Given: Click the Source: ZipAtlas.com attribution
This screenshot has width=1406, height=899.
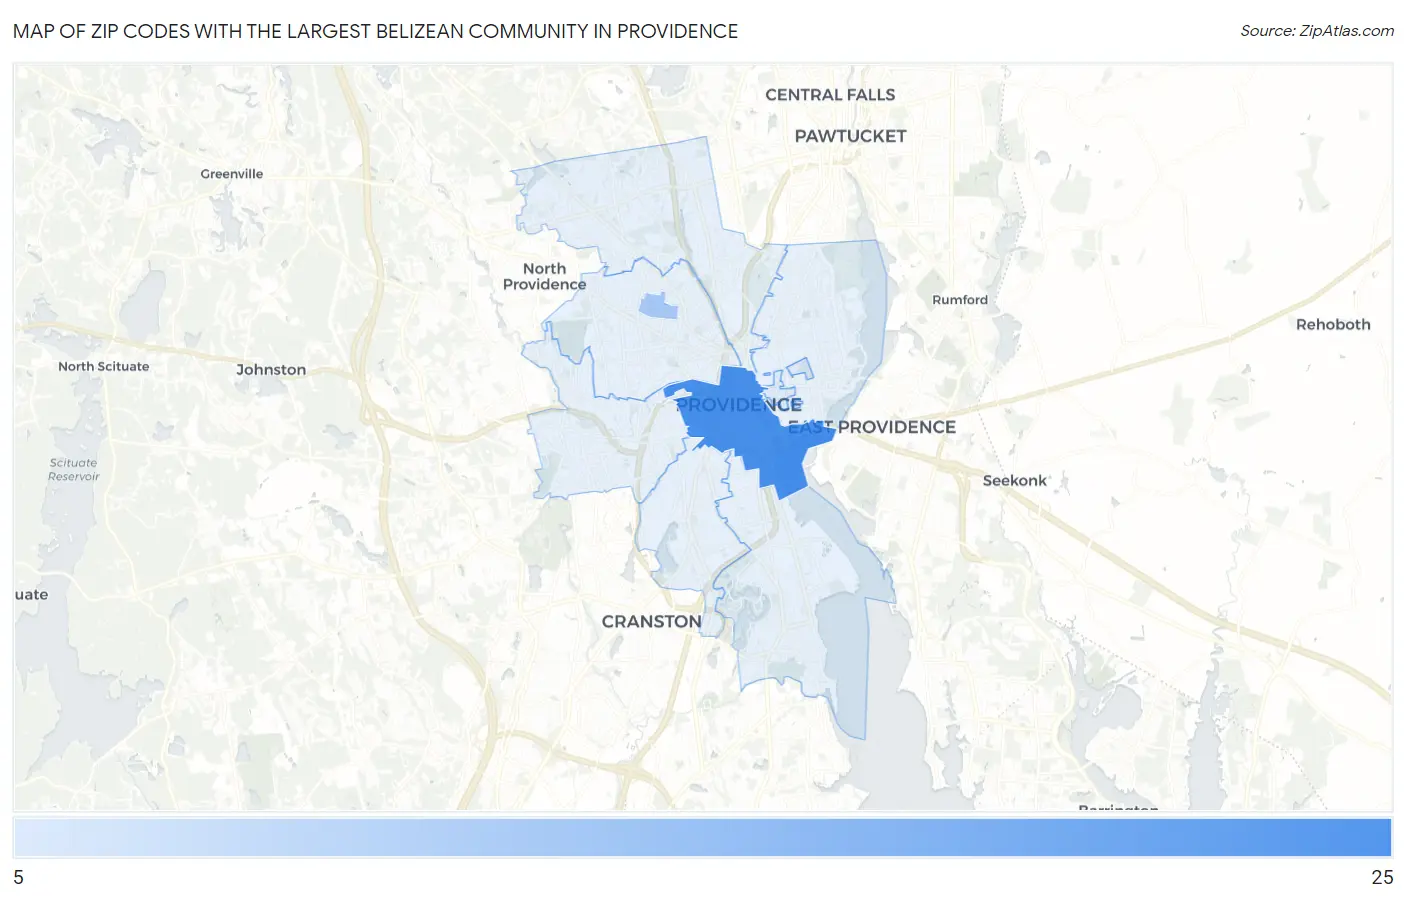Looking at the screenshot, I should point(1316,31).
